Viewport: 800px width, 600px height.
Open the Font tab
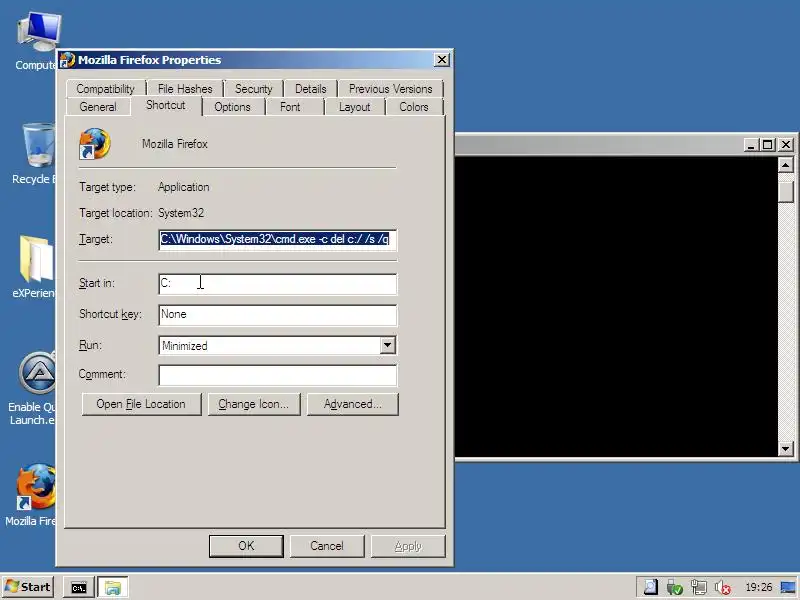[290, 107]
